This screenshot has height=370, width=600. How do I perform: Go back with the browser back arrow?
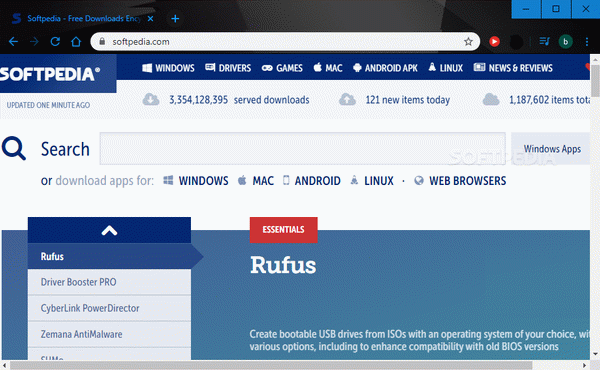[x=13, y=42]
